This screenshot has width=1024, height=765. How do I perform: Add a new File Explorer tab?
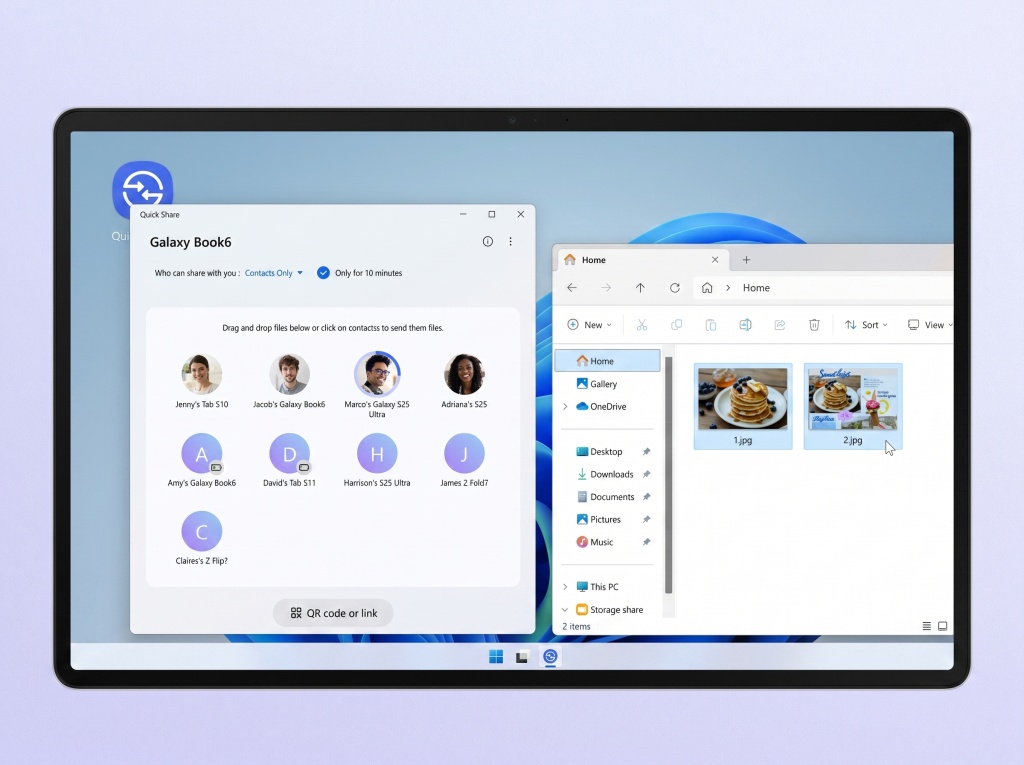click(746, 260)
